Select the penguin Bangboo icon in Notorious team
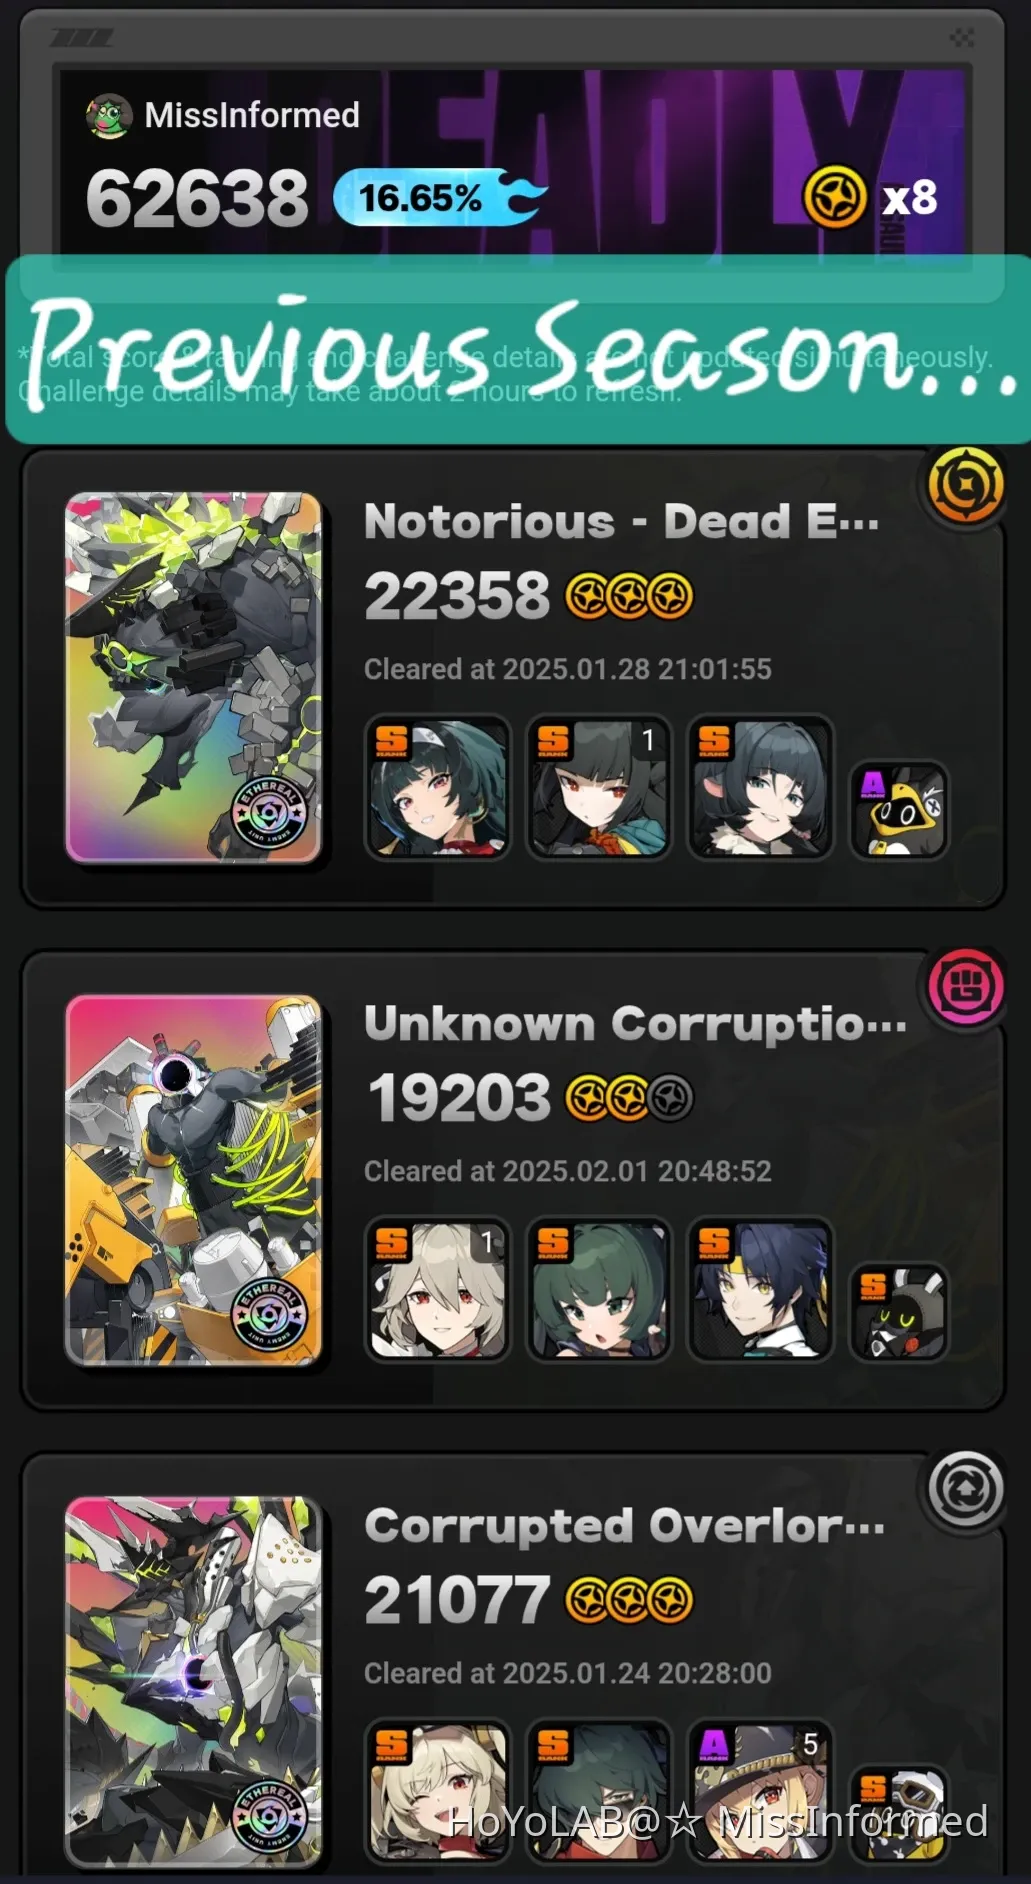 pyautogui.click(x=899, y=811)
